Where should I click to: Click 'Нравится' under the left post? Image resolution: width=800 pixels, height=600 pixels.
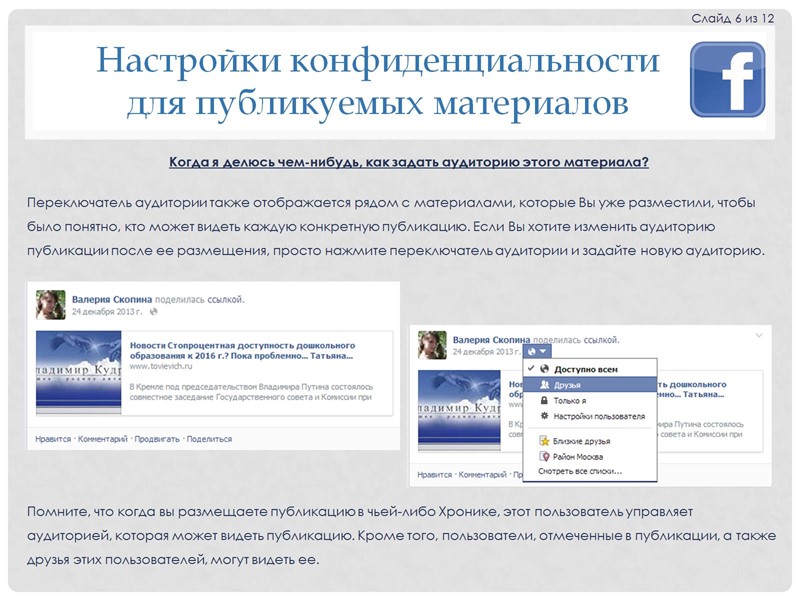tap(53, 439)
